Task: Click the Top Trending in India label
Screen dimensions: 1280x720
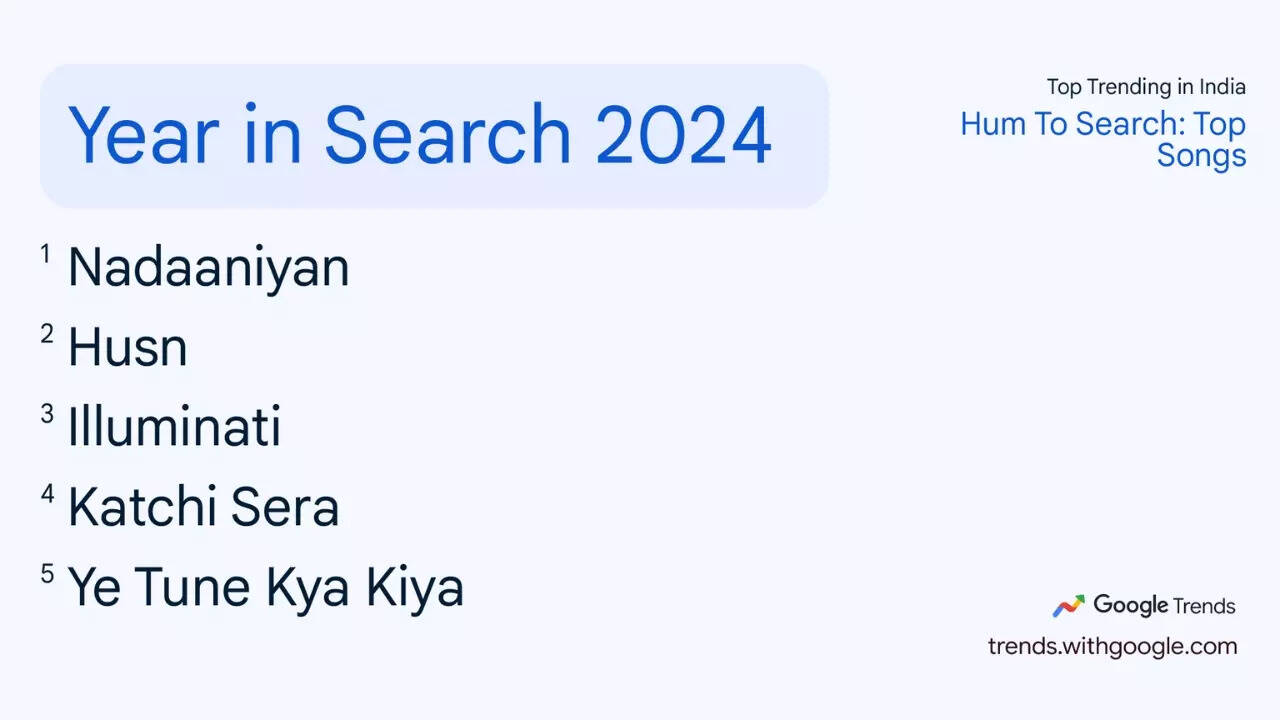Action: coord(1146,87)
